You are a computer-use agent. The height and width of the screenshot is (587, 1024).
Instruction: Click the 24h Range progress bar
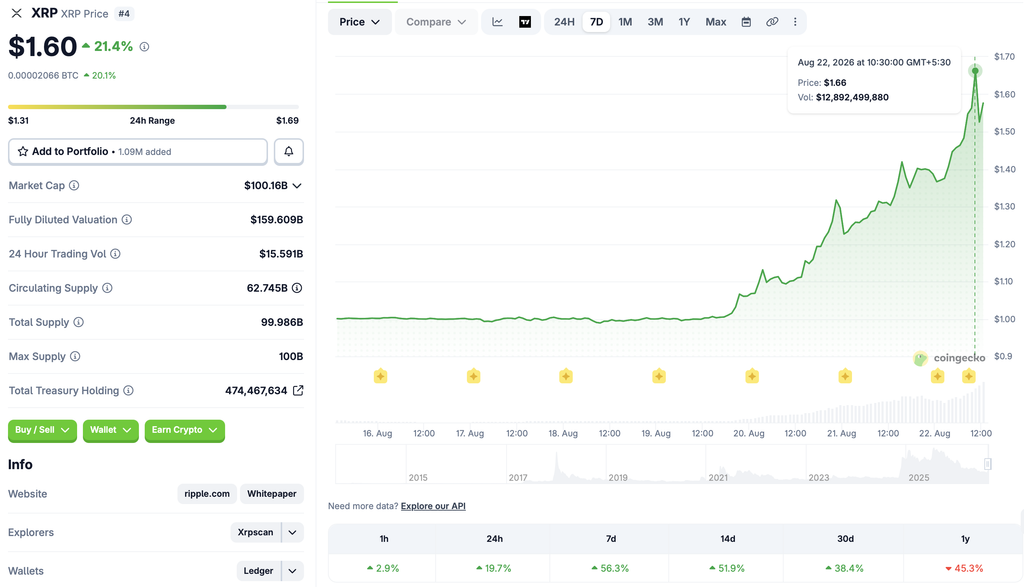pyautogui.click(x=153, y=106)
